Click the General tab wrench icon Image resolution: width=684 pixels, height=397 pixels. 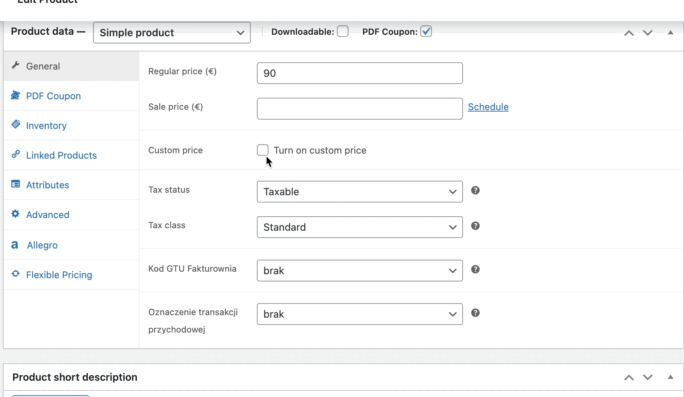click(x=16, y=65)
